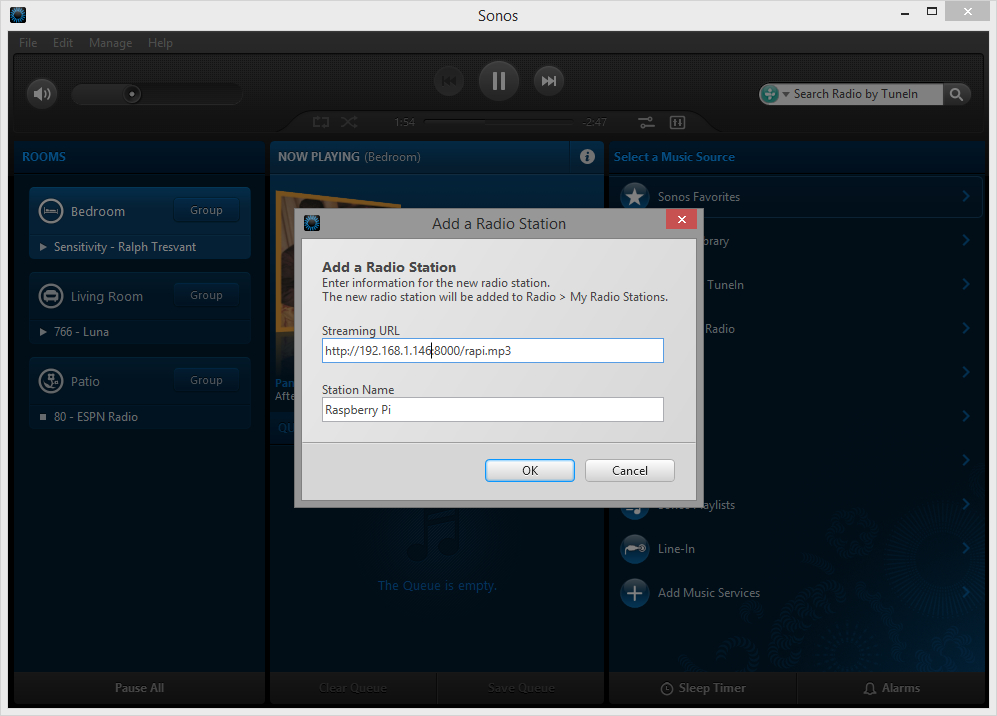
Task: Open the File menu
Action: coord(28,43)
